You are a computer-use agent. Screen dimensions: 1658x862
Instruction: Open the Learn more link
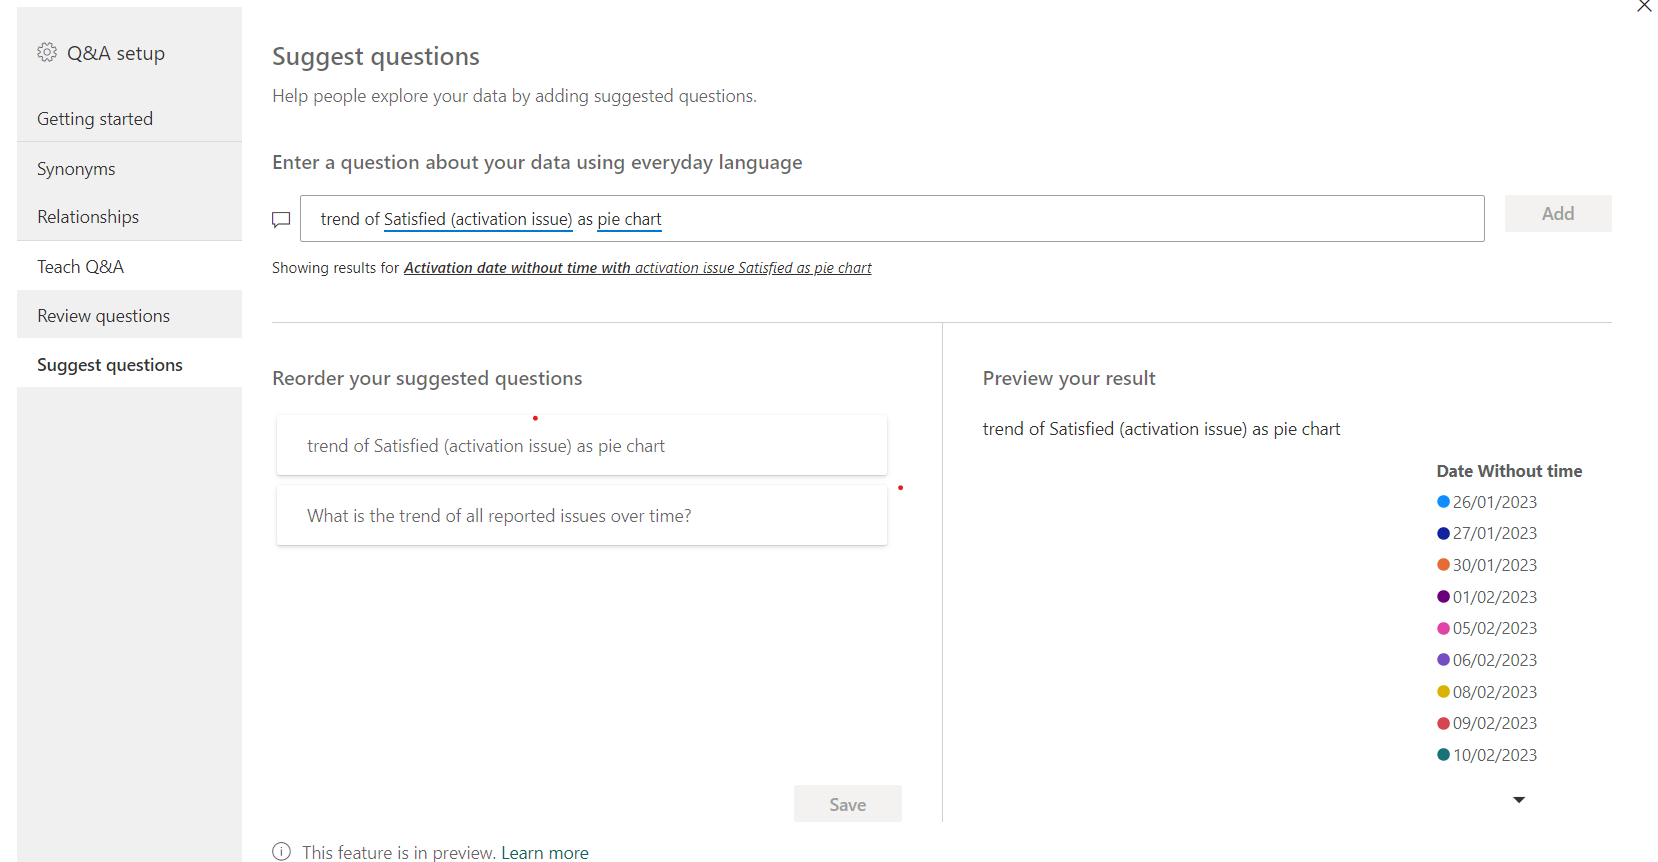[545, 852]
